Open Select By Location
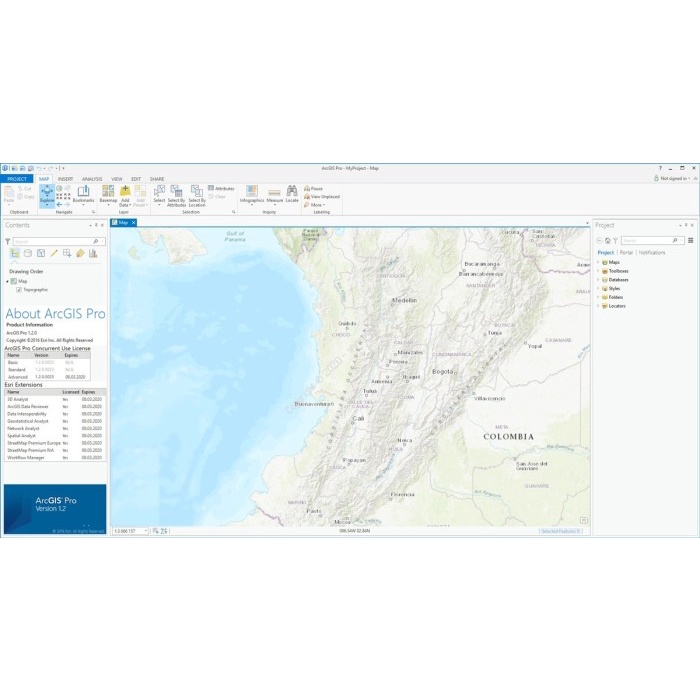The width and height of the screenshot is (700, 700). (197, 195)
